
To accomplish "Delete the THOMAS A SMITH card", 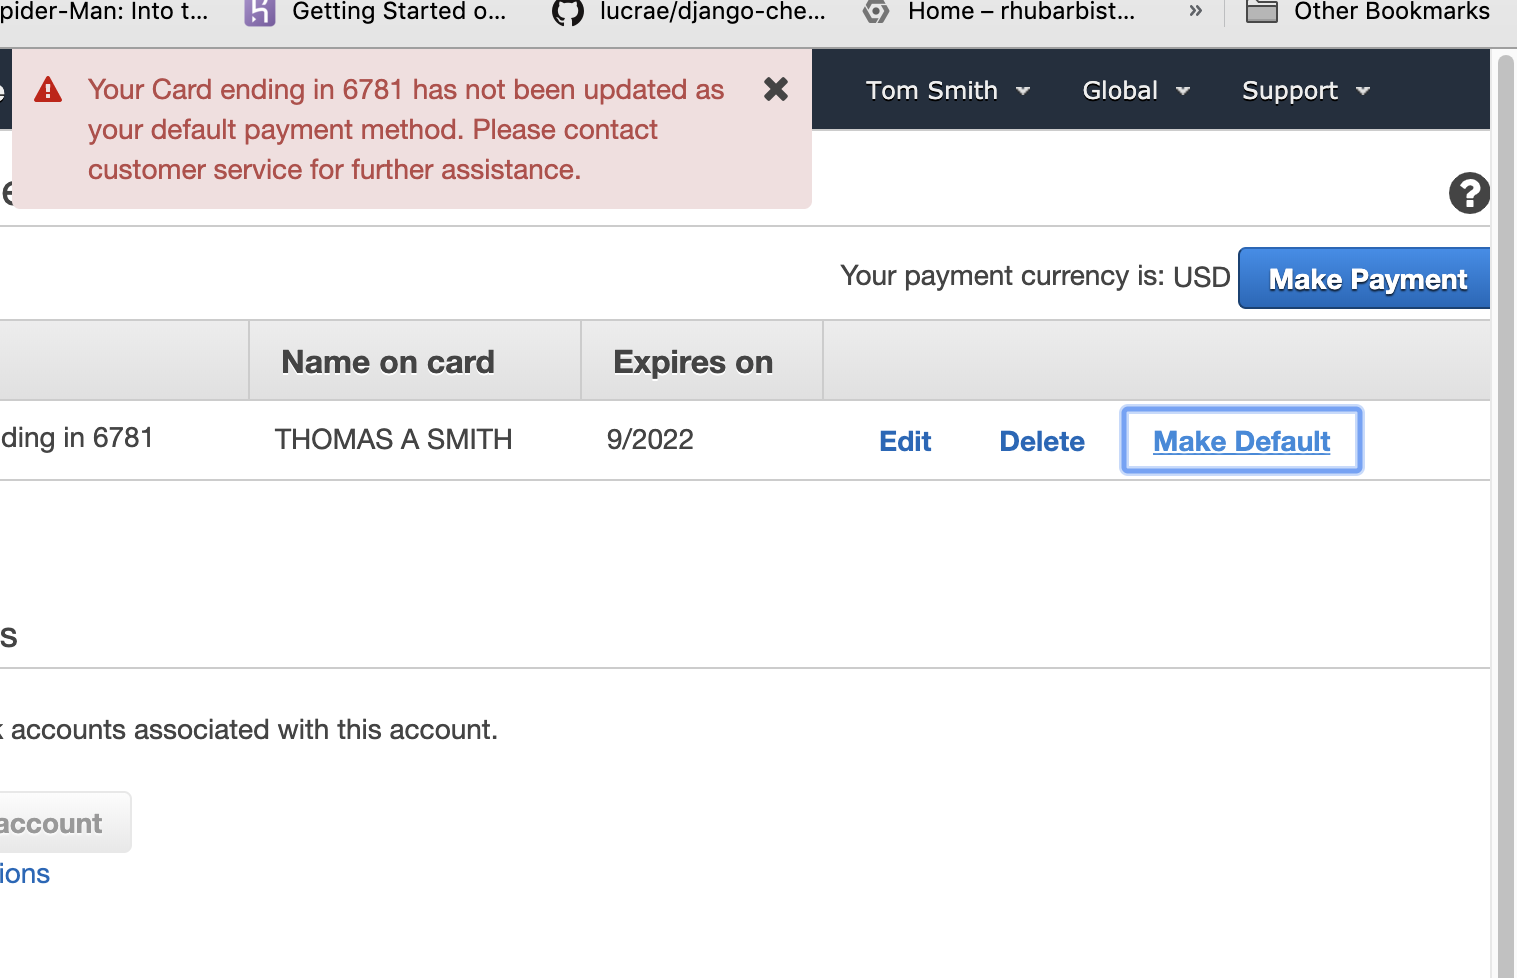I will tap(1042, 441).
